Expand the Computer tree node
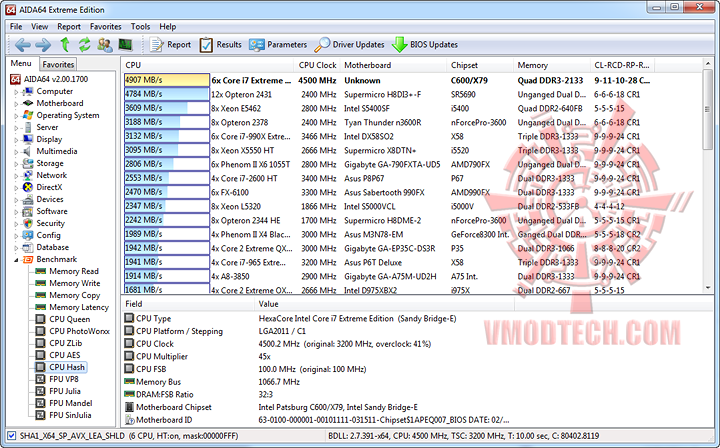This screenshot has width=720, height=448. coord(16,92)
